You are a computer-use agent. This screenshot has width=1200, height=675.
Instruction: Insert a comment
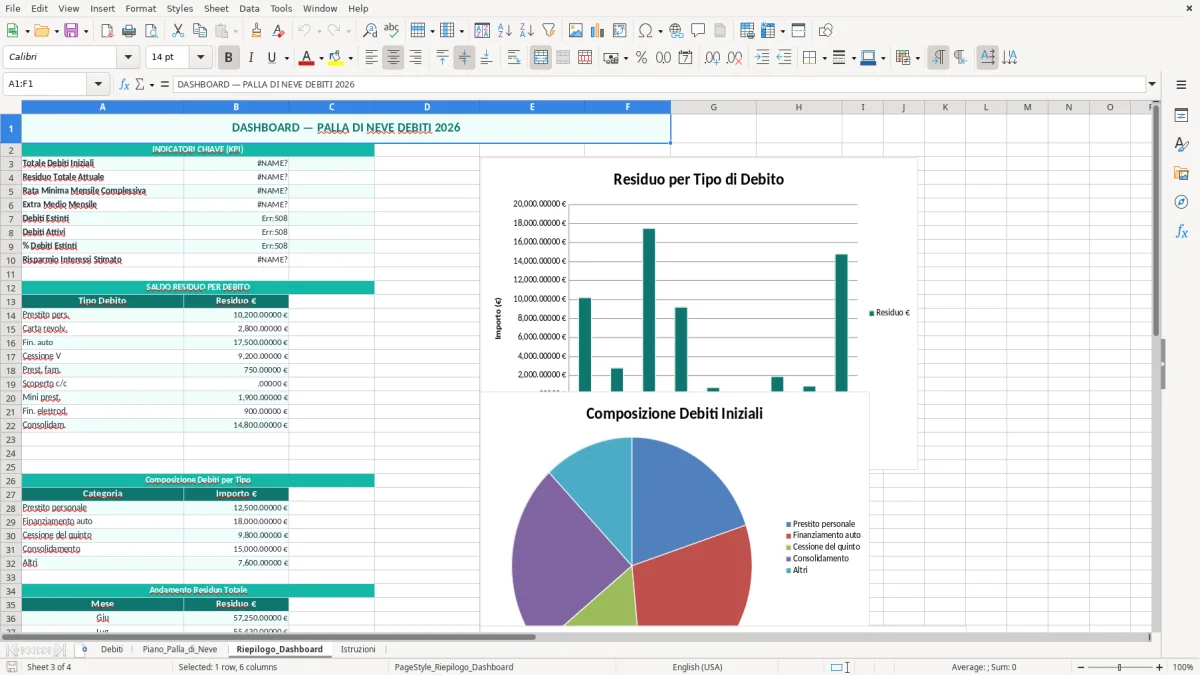698,31
